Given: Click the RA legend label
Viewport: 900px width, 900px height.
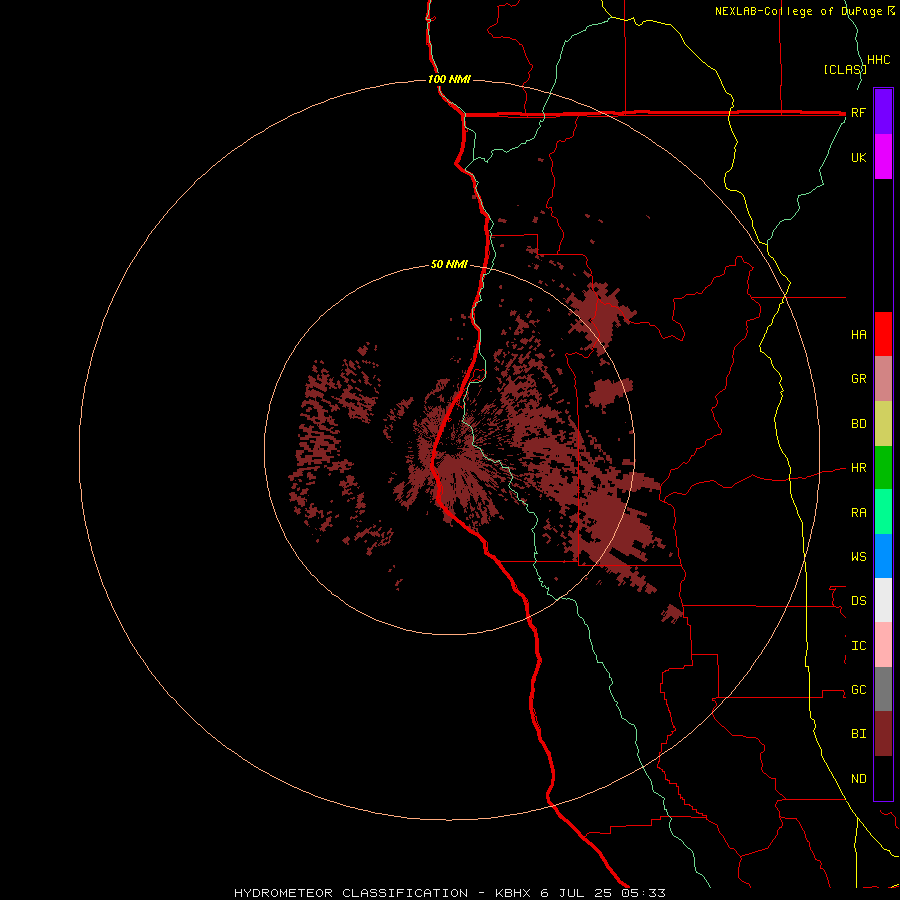Looking at the screenshot, I should point(858,513).
